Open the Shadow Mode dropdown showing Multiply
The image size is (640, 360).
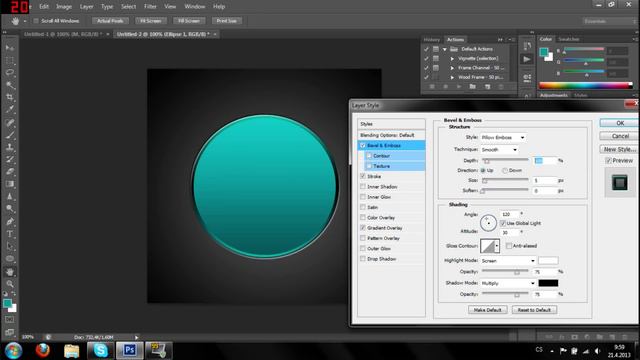508,283
